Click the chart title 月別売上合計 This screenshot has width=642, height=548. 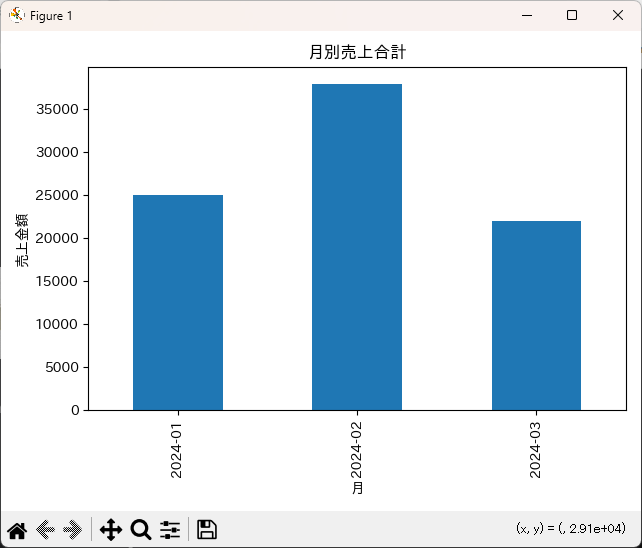357,53
